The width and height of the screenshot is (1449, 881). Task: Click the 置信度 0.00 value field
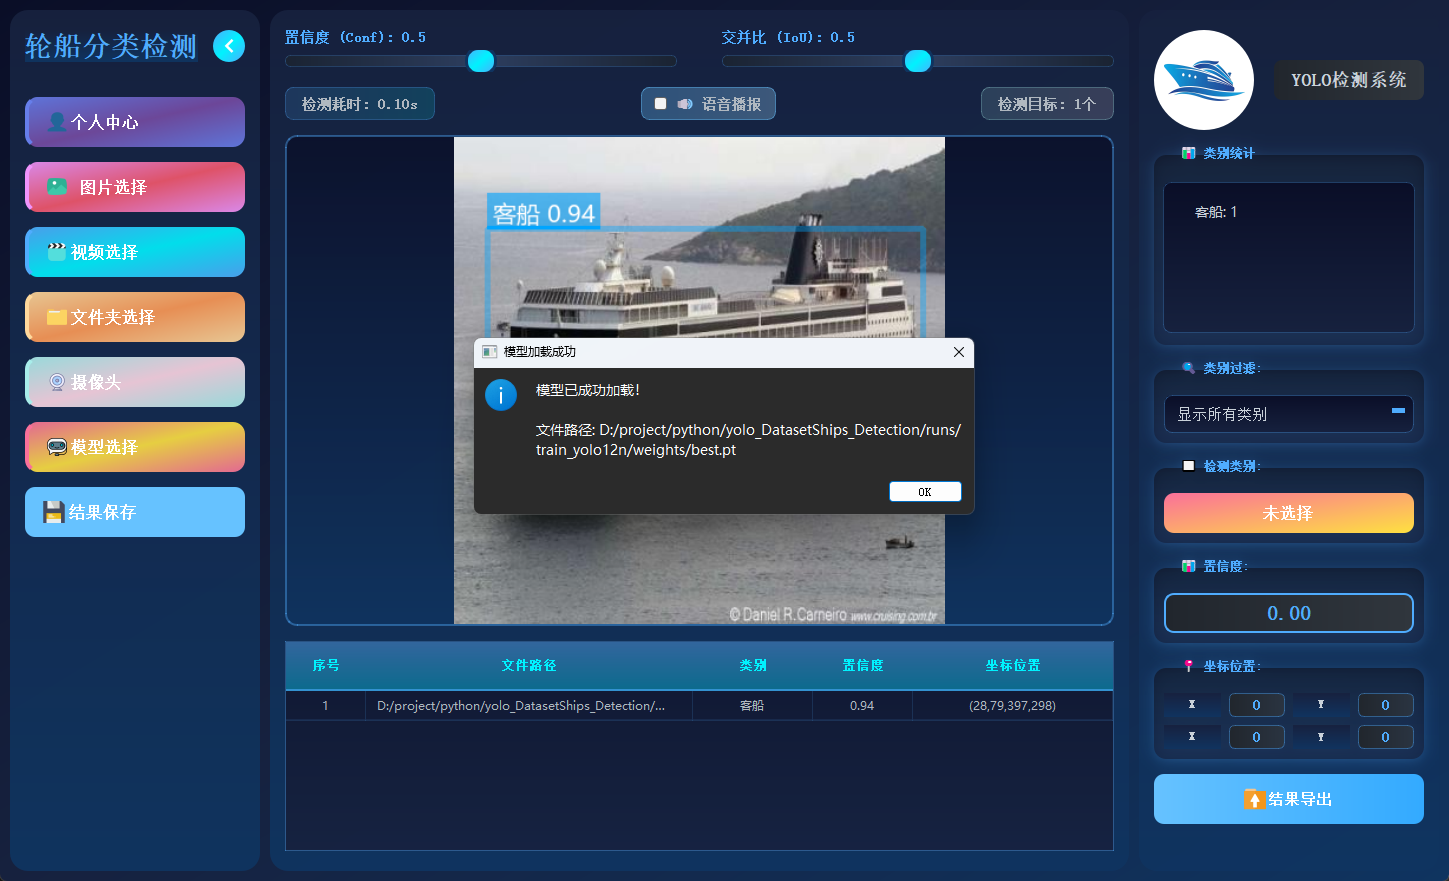pyautogui.click(x=1289, y=613)
